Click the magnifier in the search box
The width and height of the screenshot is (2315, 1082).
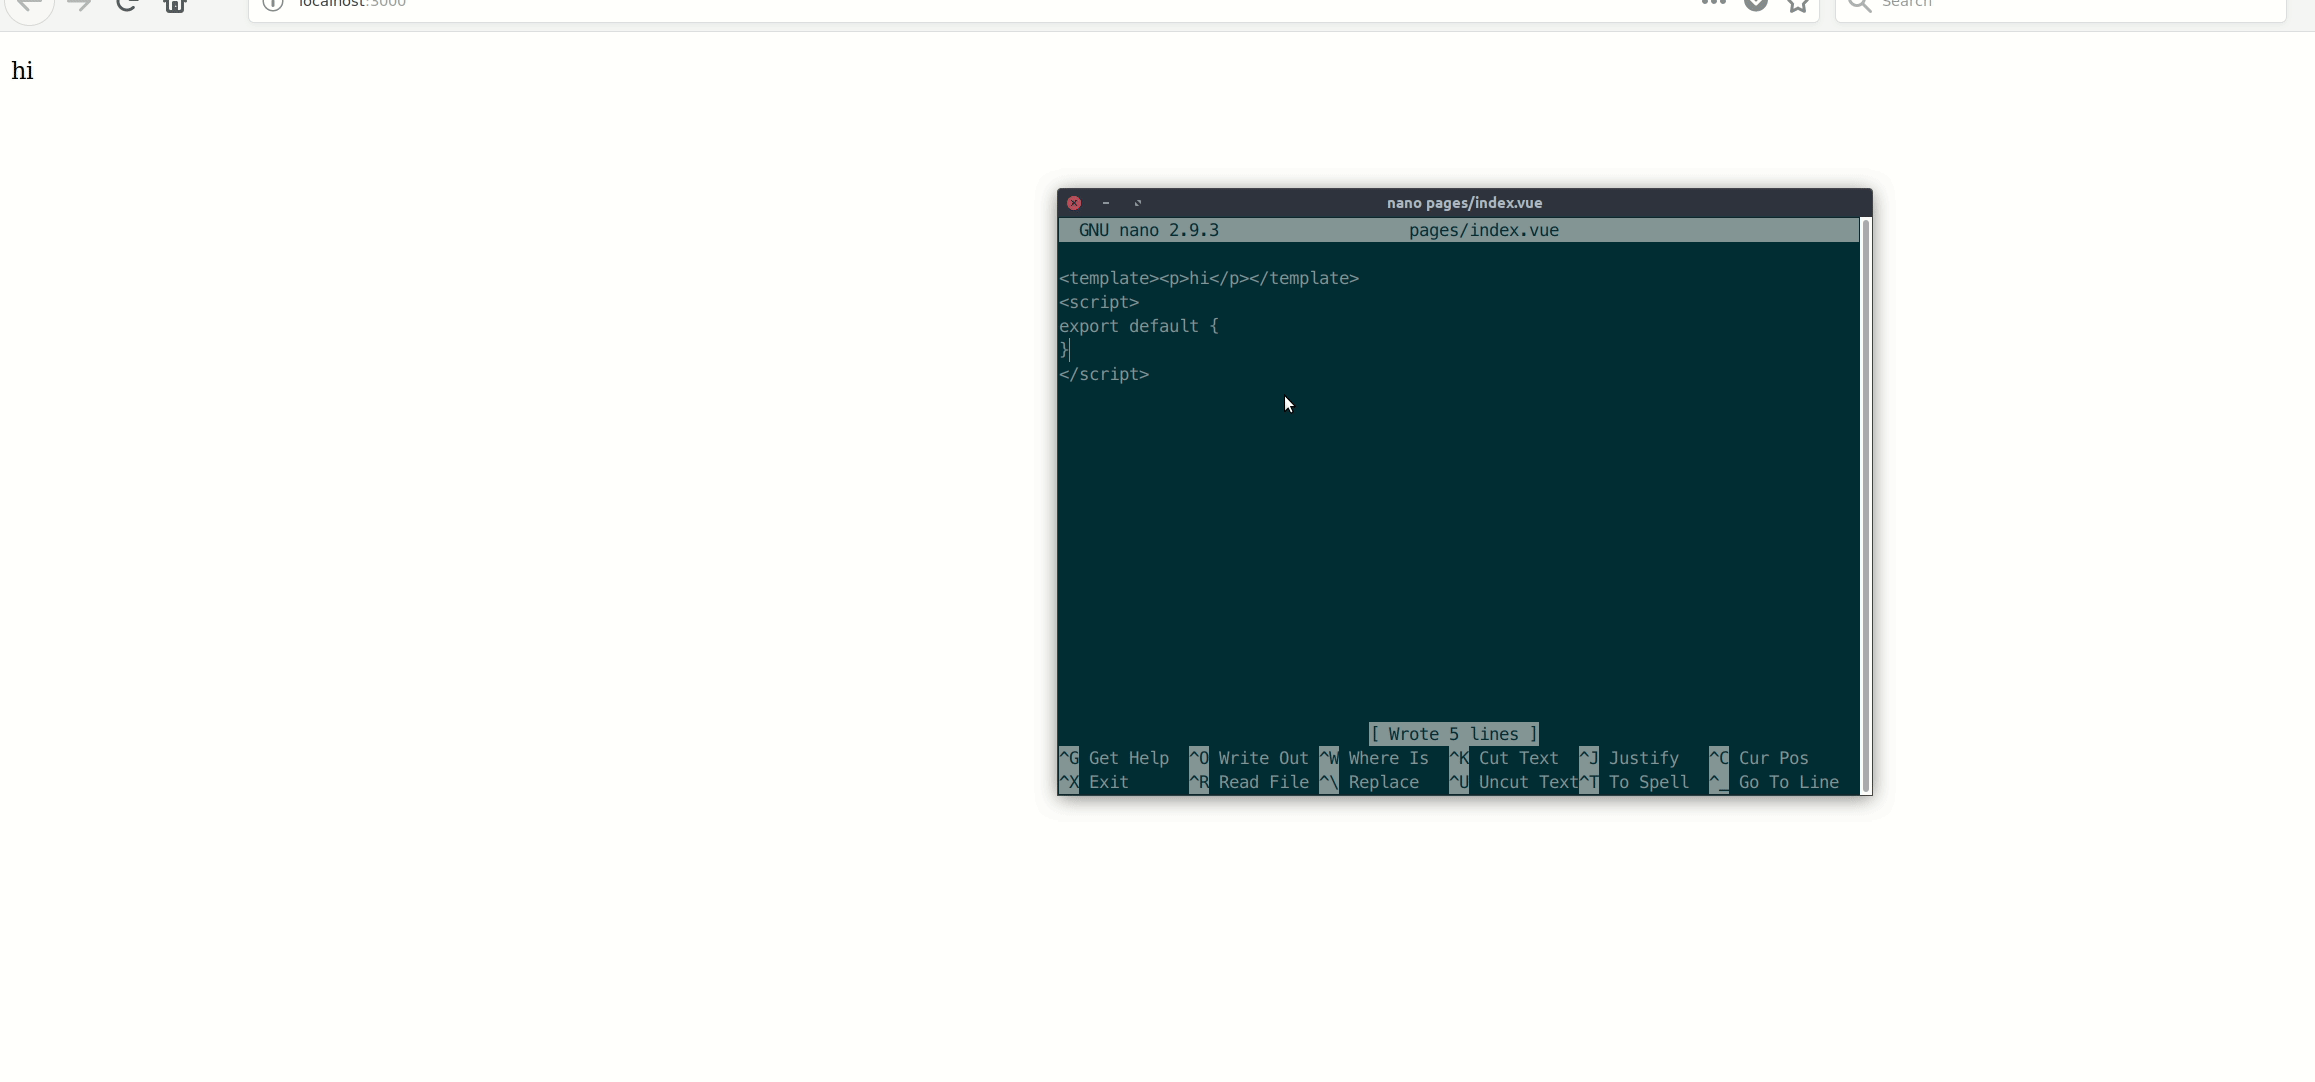[x=1859, y=5]
